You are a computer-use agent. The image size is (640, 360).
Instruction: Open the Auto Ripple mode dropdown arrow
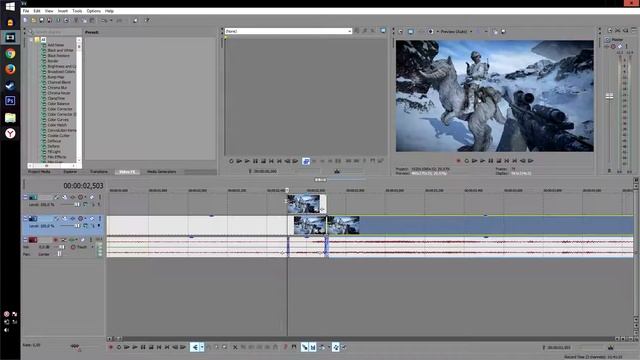click(x=329, y=347)
